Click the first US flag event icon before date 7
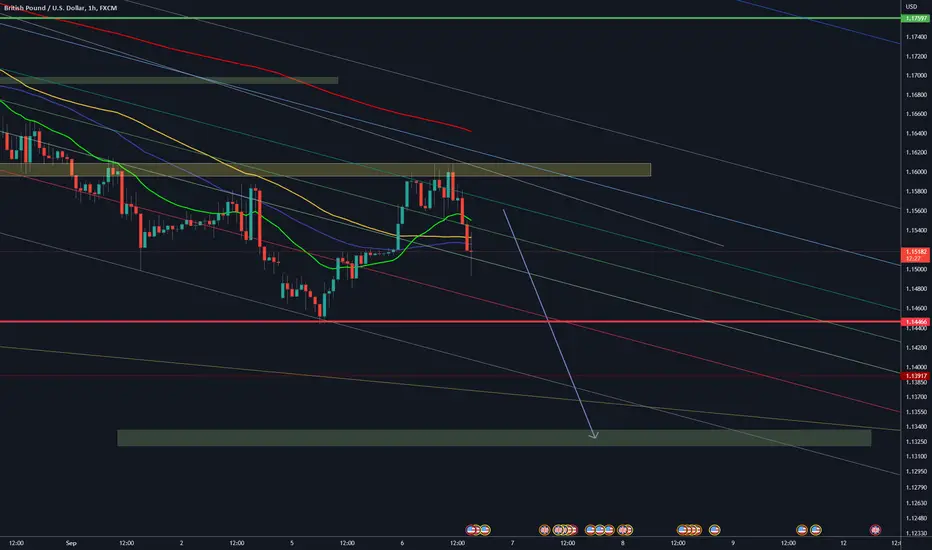Viewport: 932px width, 550px height. 471,529
